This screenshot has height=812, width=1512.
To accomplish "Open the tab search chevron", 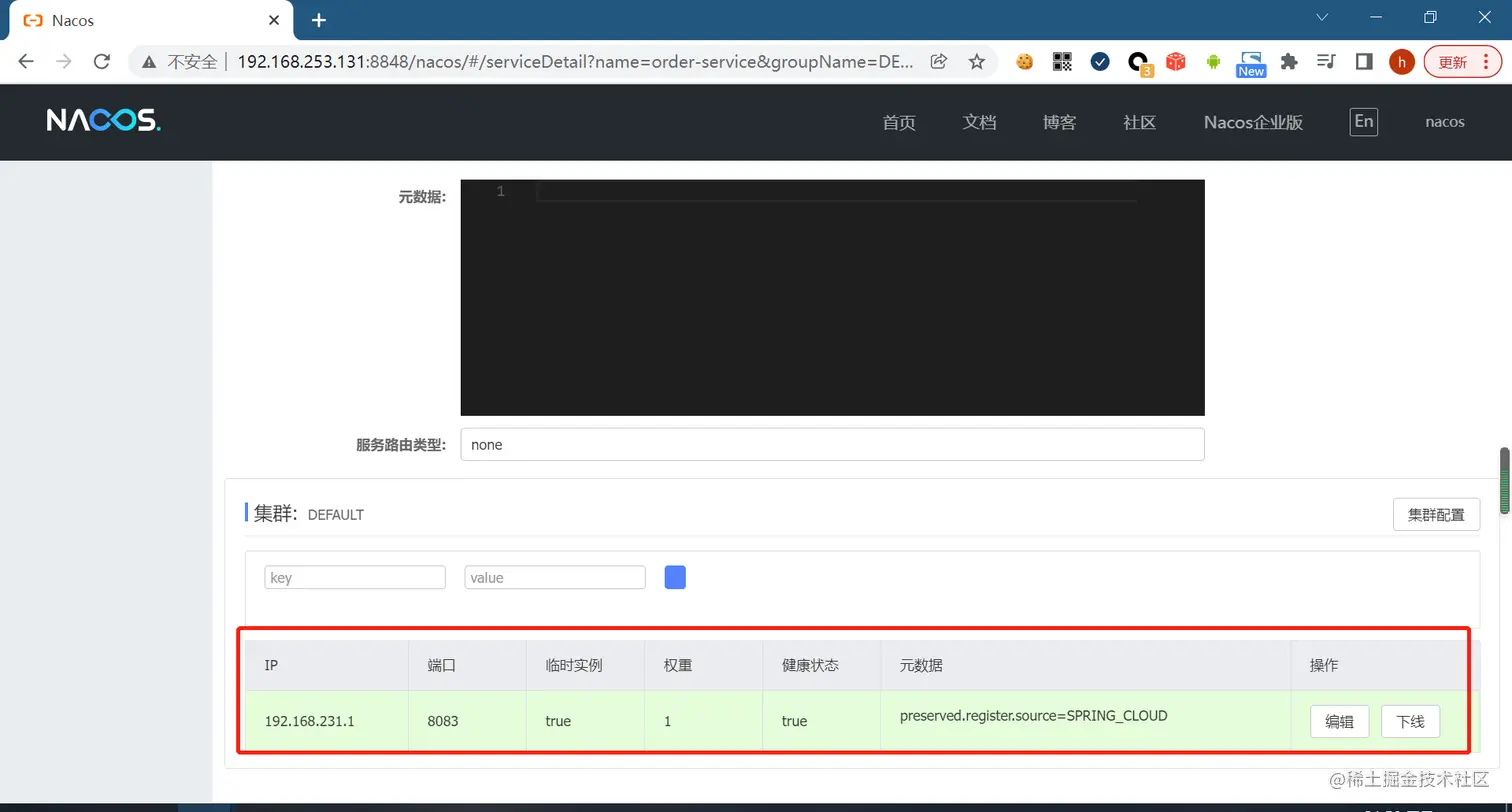I will pyautogui.click(x=1323, y=18).
